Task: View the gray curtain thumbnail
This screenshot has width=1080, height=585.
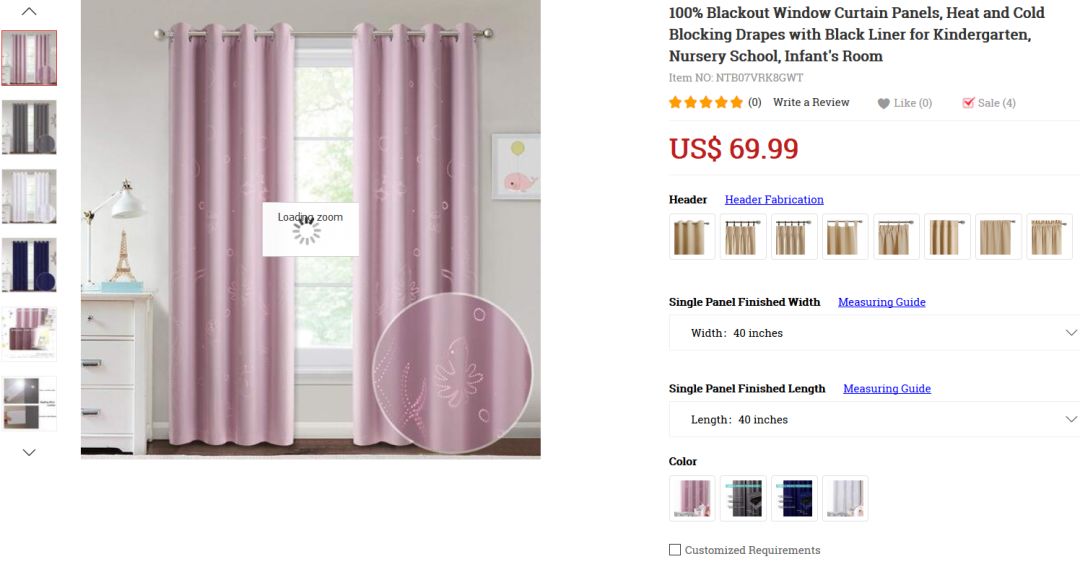Action: (x=29, y=127)
